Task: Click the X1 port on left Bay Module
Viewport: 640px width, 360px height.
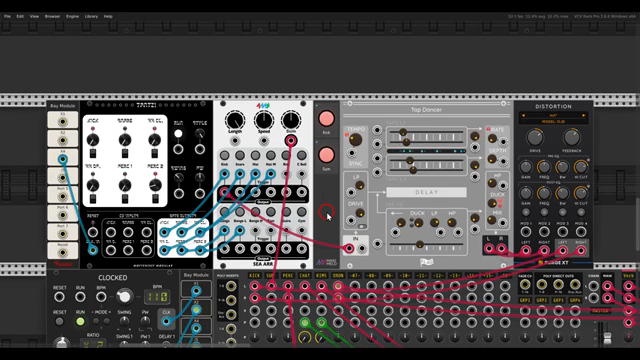Action: 62,122
